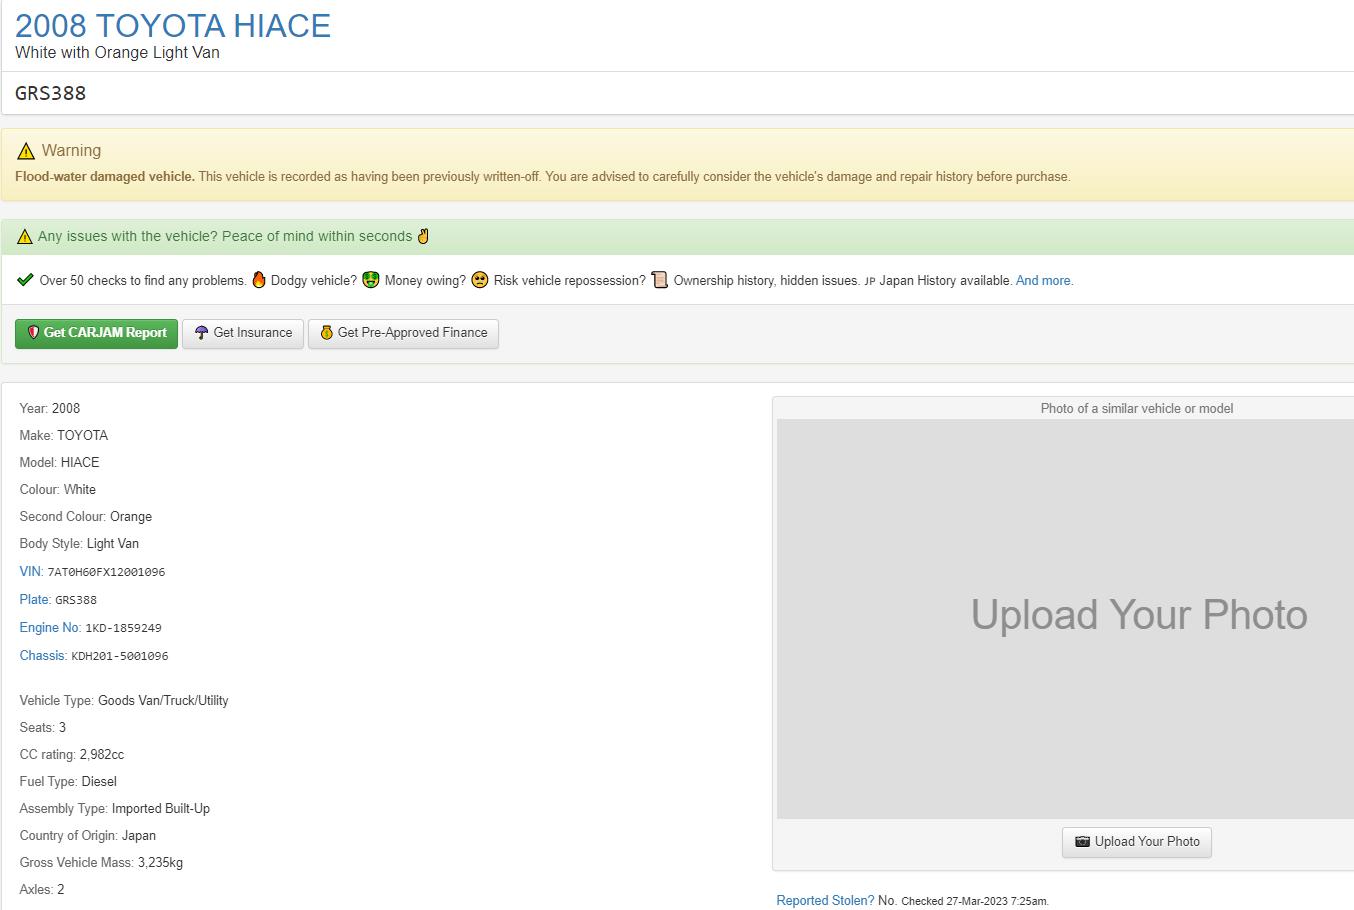Click the engine number 1KD-1859249

pyautogui.click(x=123, y=628)
